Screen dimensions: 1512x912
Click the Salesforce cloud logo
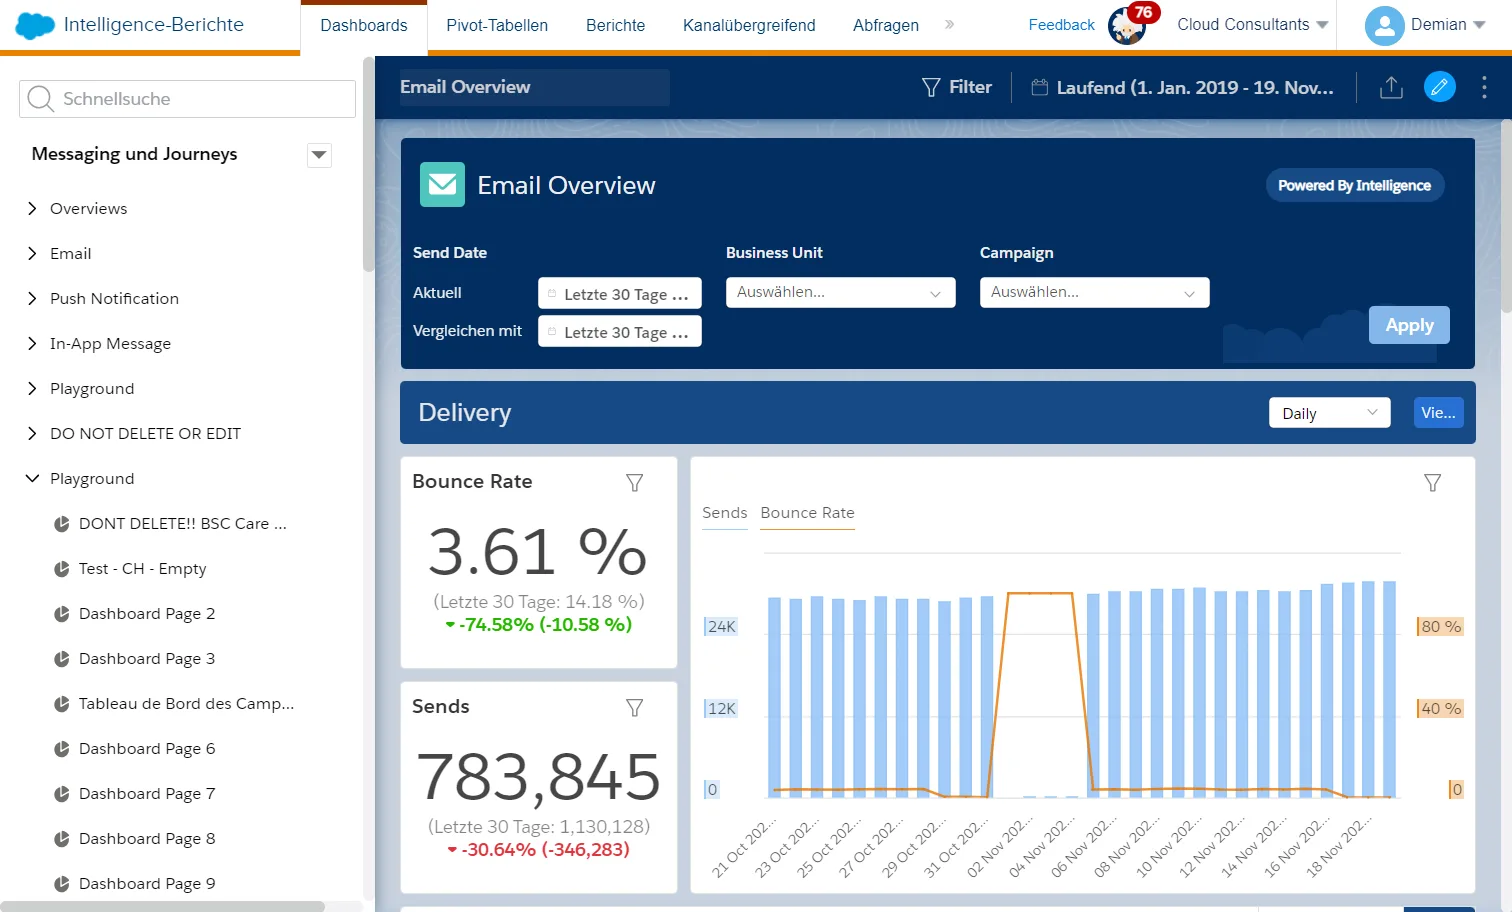pos(34,25)
